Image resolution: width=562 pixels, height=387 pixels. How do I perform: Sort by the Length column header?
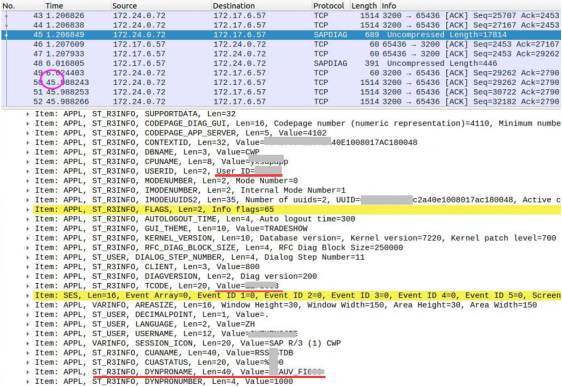click(x=364, y=6)
